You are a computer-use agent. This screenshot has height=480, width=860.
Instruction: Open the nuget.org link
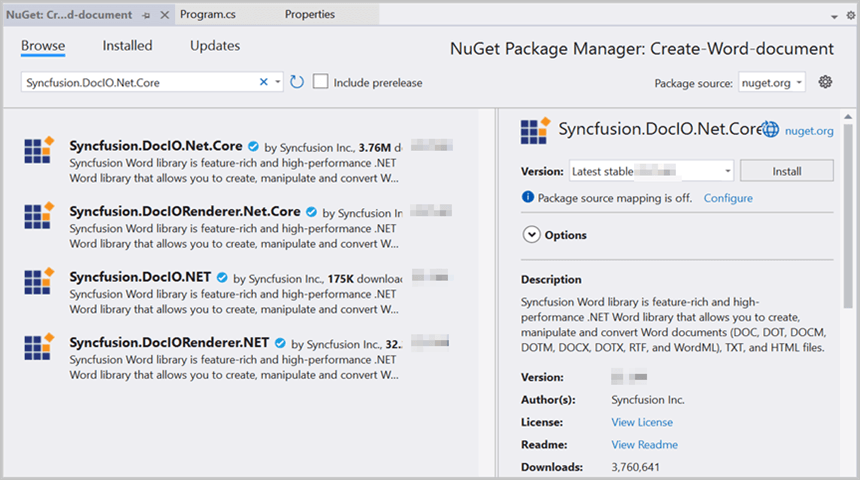[809, 131]
